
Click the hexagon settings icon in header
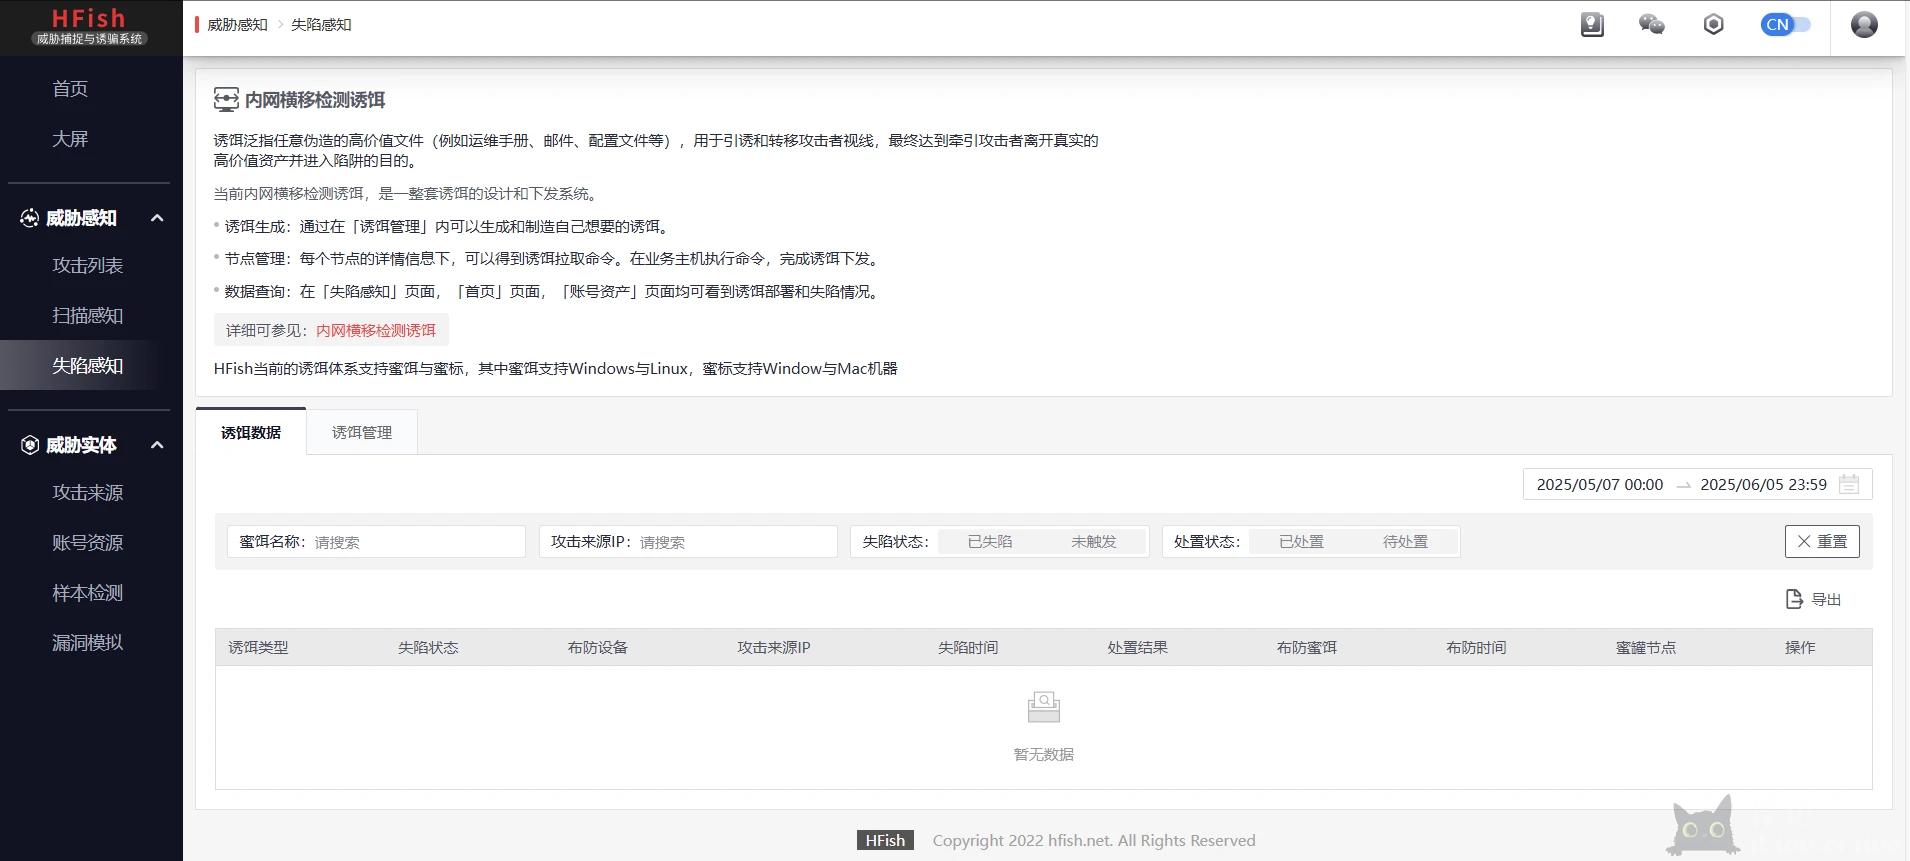(x=1713, y=25)
